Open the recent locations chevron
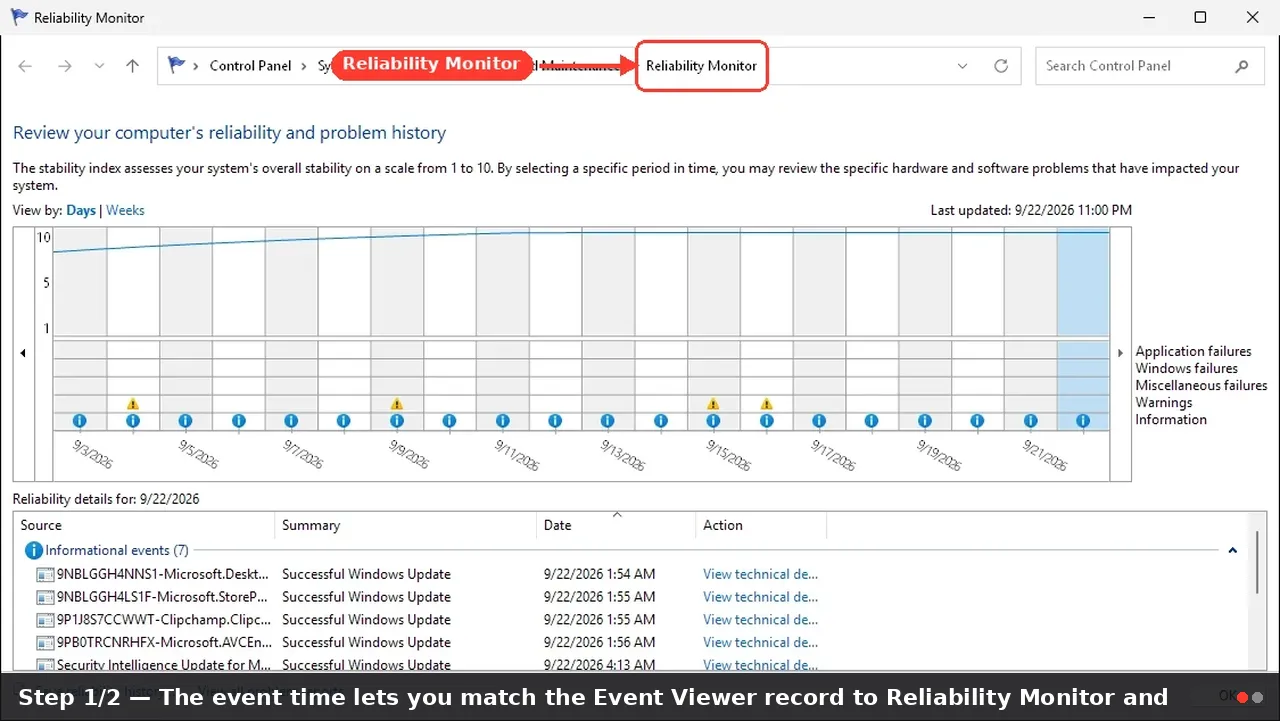Image resolution: width=1280 pixels, height=721 pixels. 99,66
